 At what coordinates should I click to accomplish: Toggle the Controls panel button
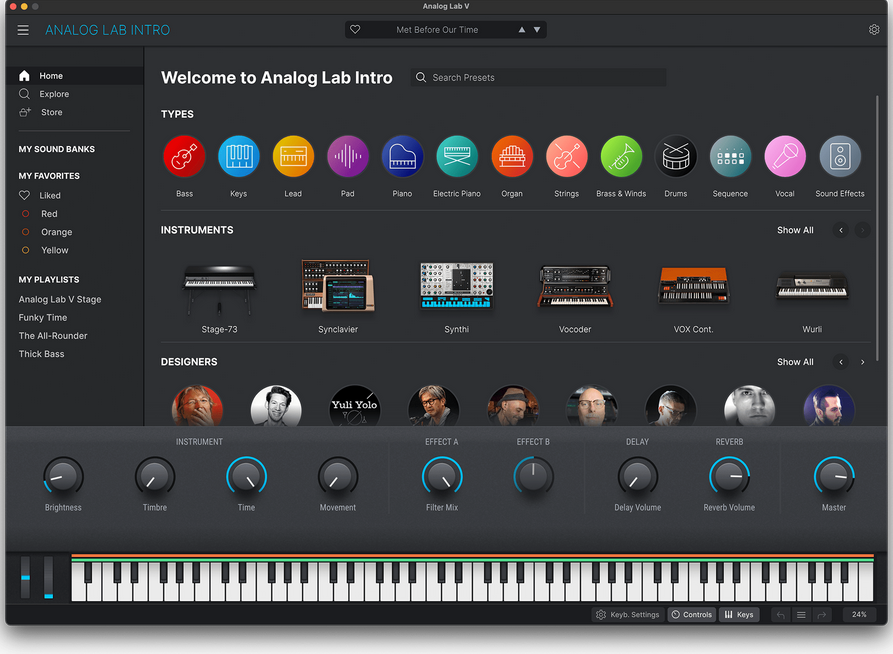[691, 615]
